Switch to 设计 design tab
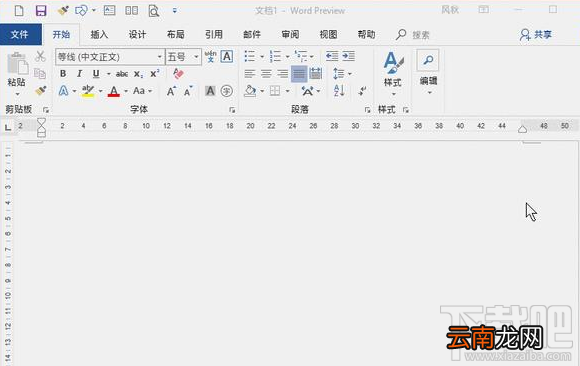This screenshot has height=366, width=580. click(137, 35)
